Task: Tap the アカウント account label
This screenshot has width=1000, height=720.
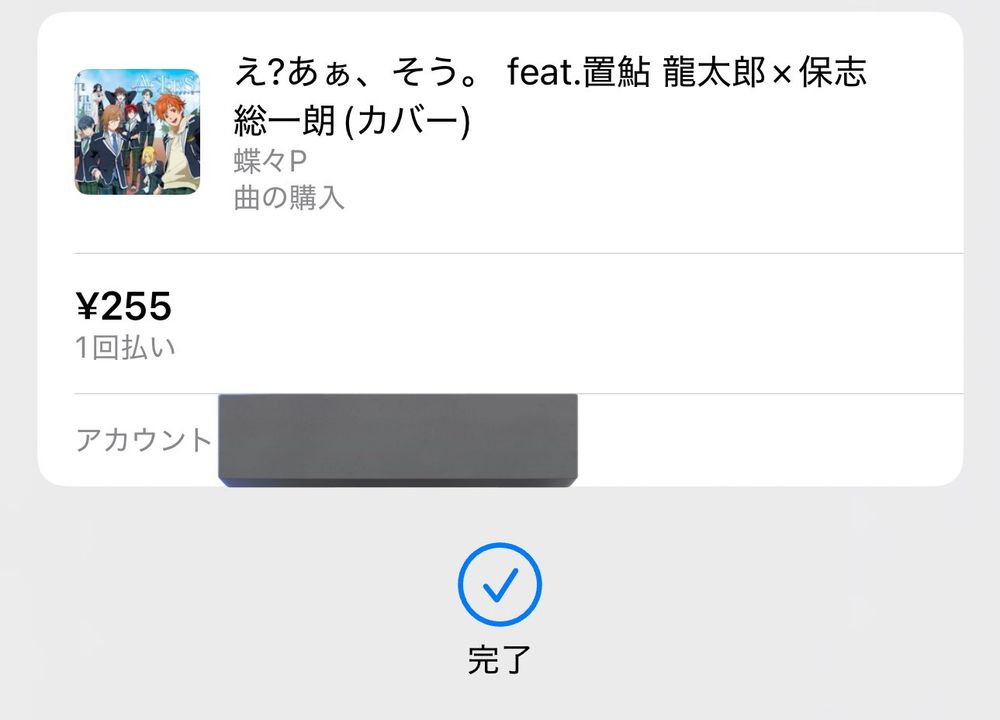Action: pos(143,440)
